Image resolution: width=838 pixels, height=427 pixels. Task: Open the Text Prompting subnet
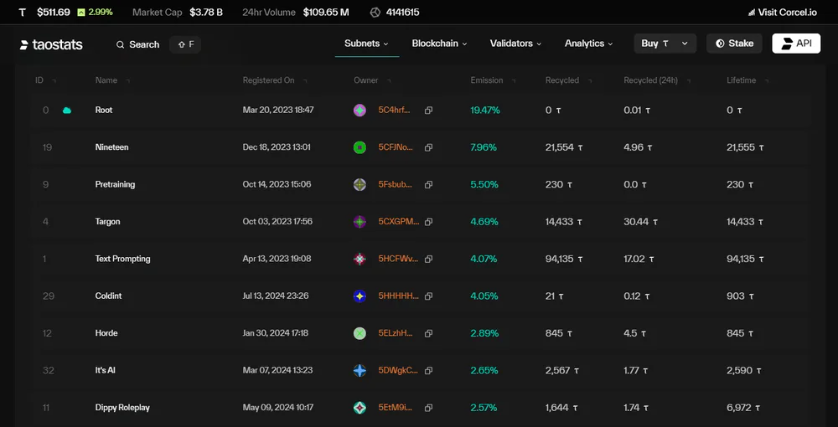[x=122, y=259]
